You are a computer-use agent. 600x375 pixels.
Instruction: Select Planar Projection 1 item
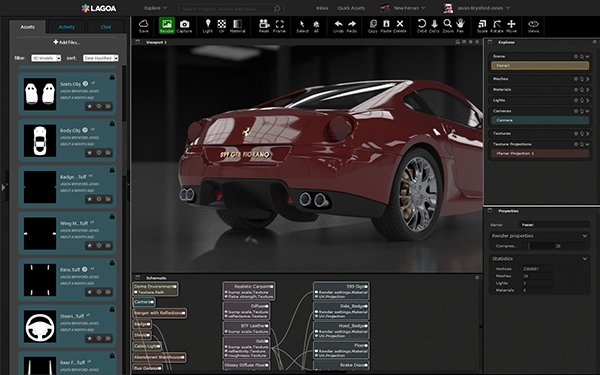click(x=540, y=153)
